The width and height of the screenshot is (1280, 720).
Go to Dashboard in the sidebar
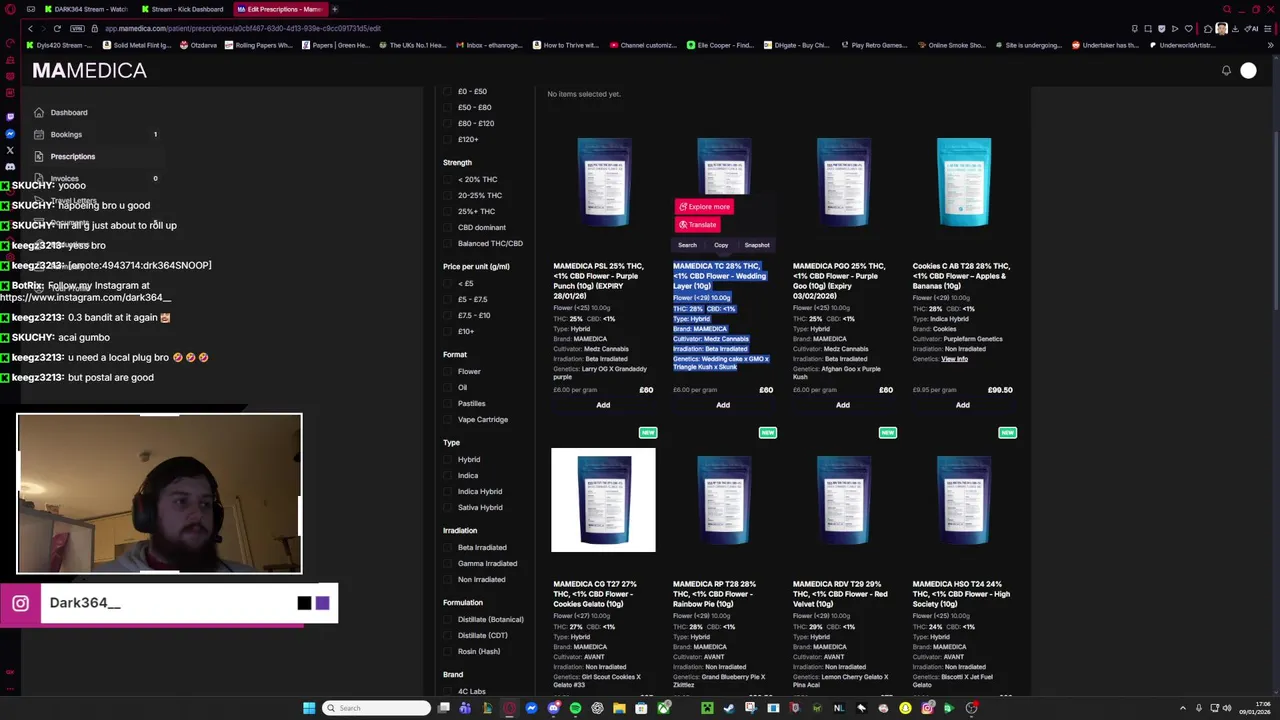[x=69, y=112]
